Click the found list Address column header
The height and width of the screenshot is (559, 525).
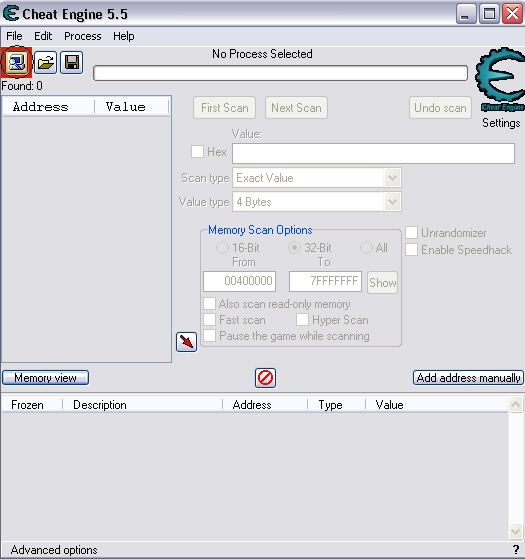point(48,107)
